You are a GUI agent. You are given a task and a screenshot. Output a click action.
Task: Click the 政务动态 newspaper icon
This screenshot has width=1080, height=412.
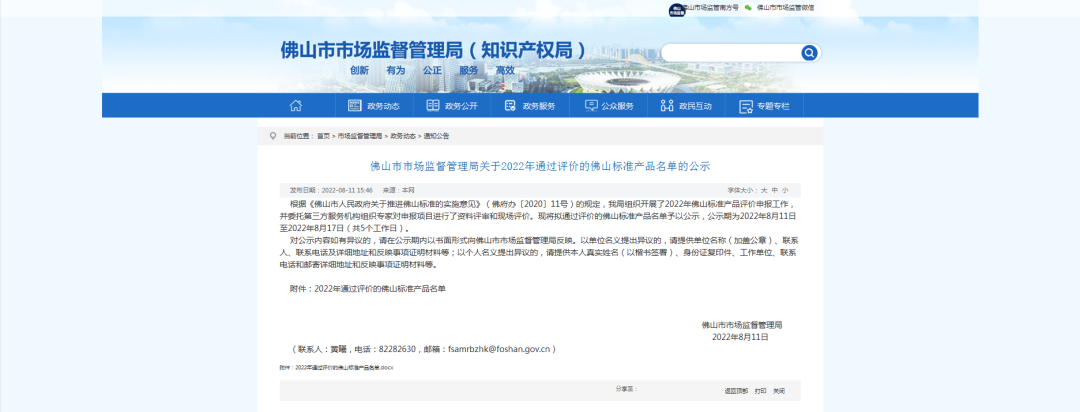pyautogui.click(x=355, y=105)
